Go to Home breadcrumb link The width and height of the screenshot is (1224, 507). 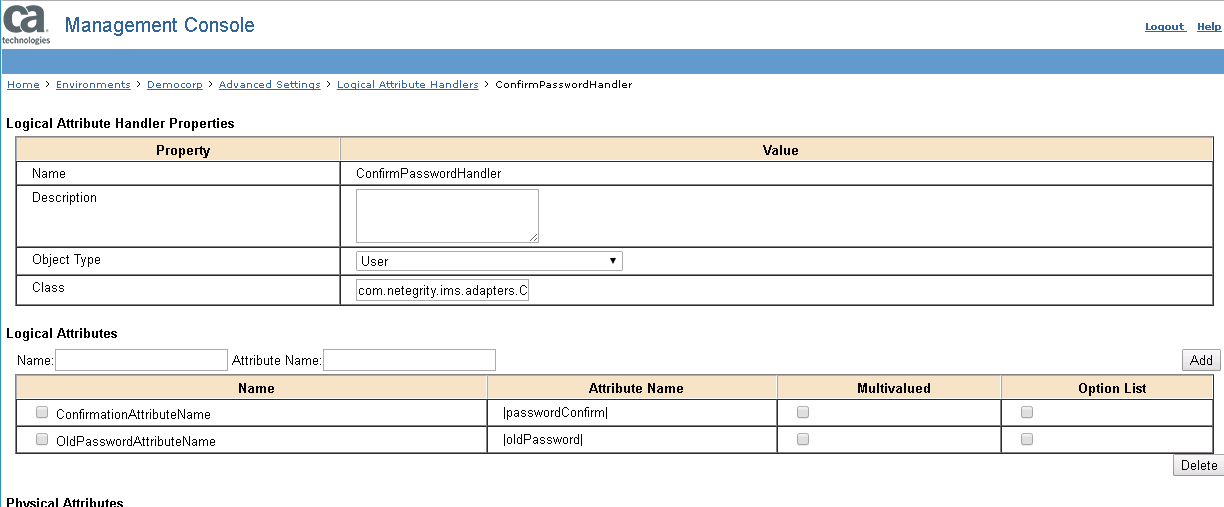click(23, 85)
